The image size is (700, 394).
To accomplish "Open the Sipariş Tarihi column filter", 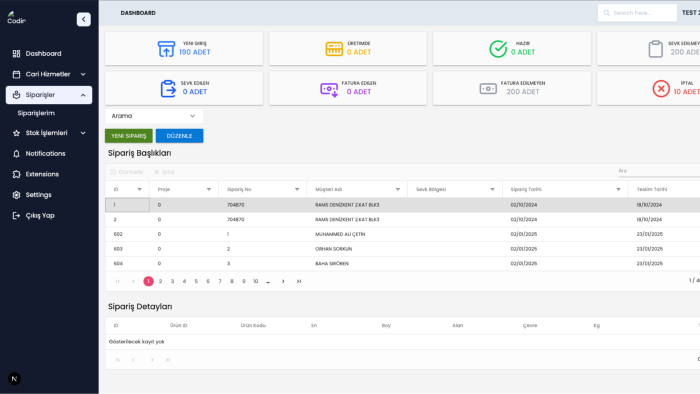I will point(618,190).
